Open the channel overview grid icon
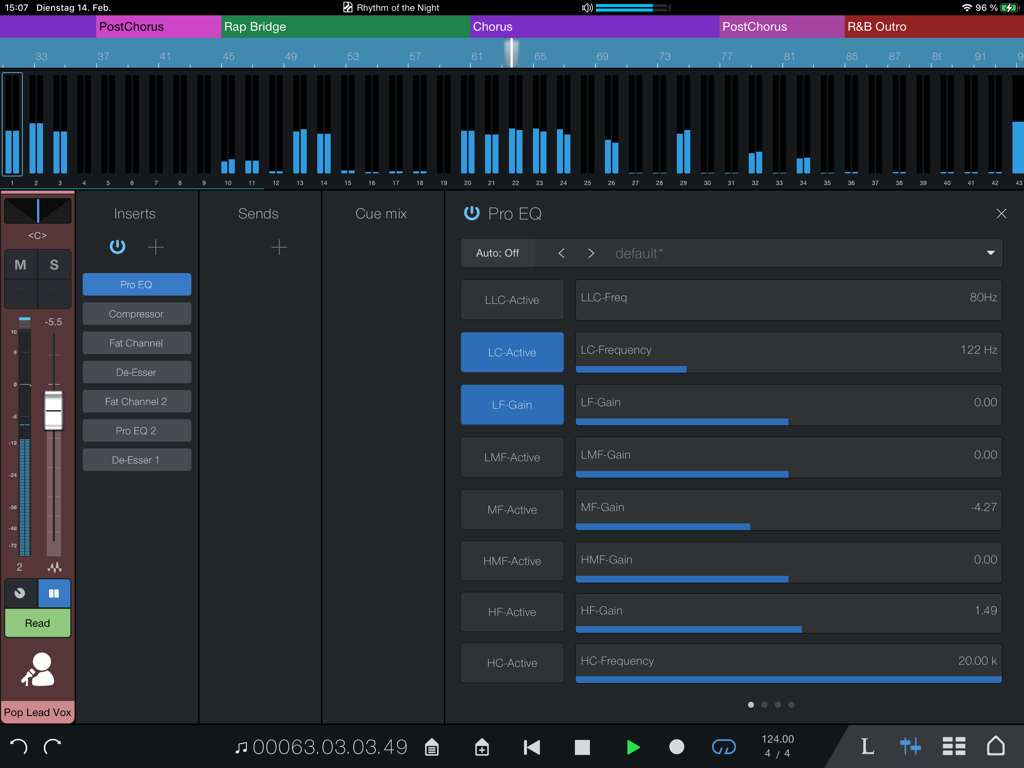1024x768 pixels. pos(953,746)
